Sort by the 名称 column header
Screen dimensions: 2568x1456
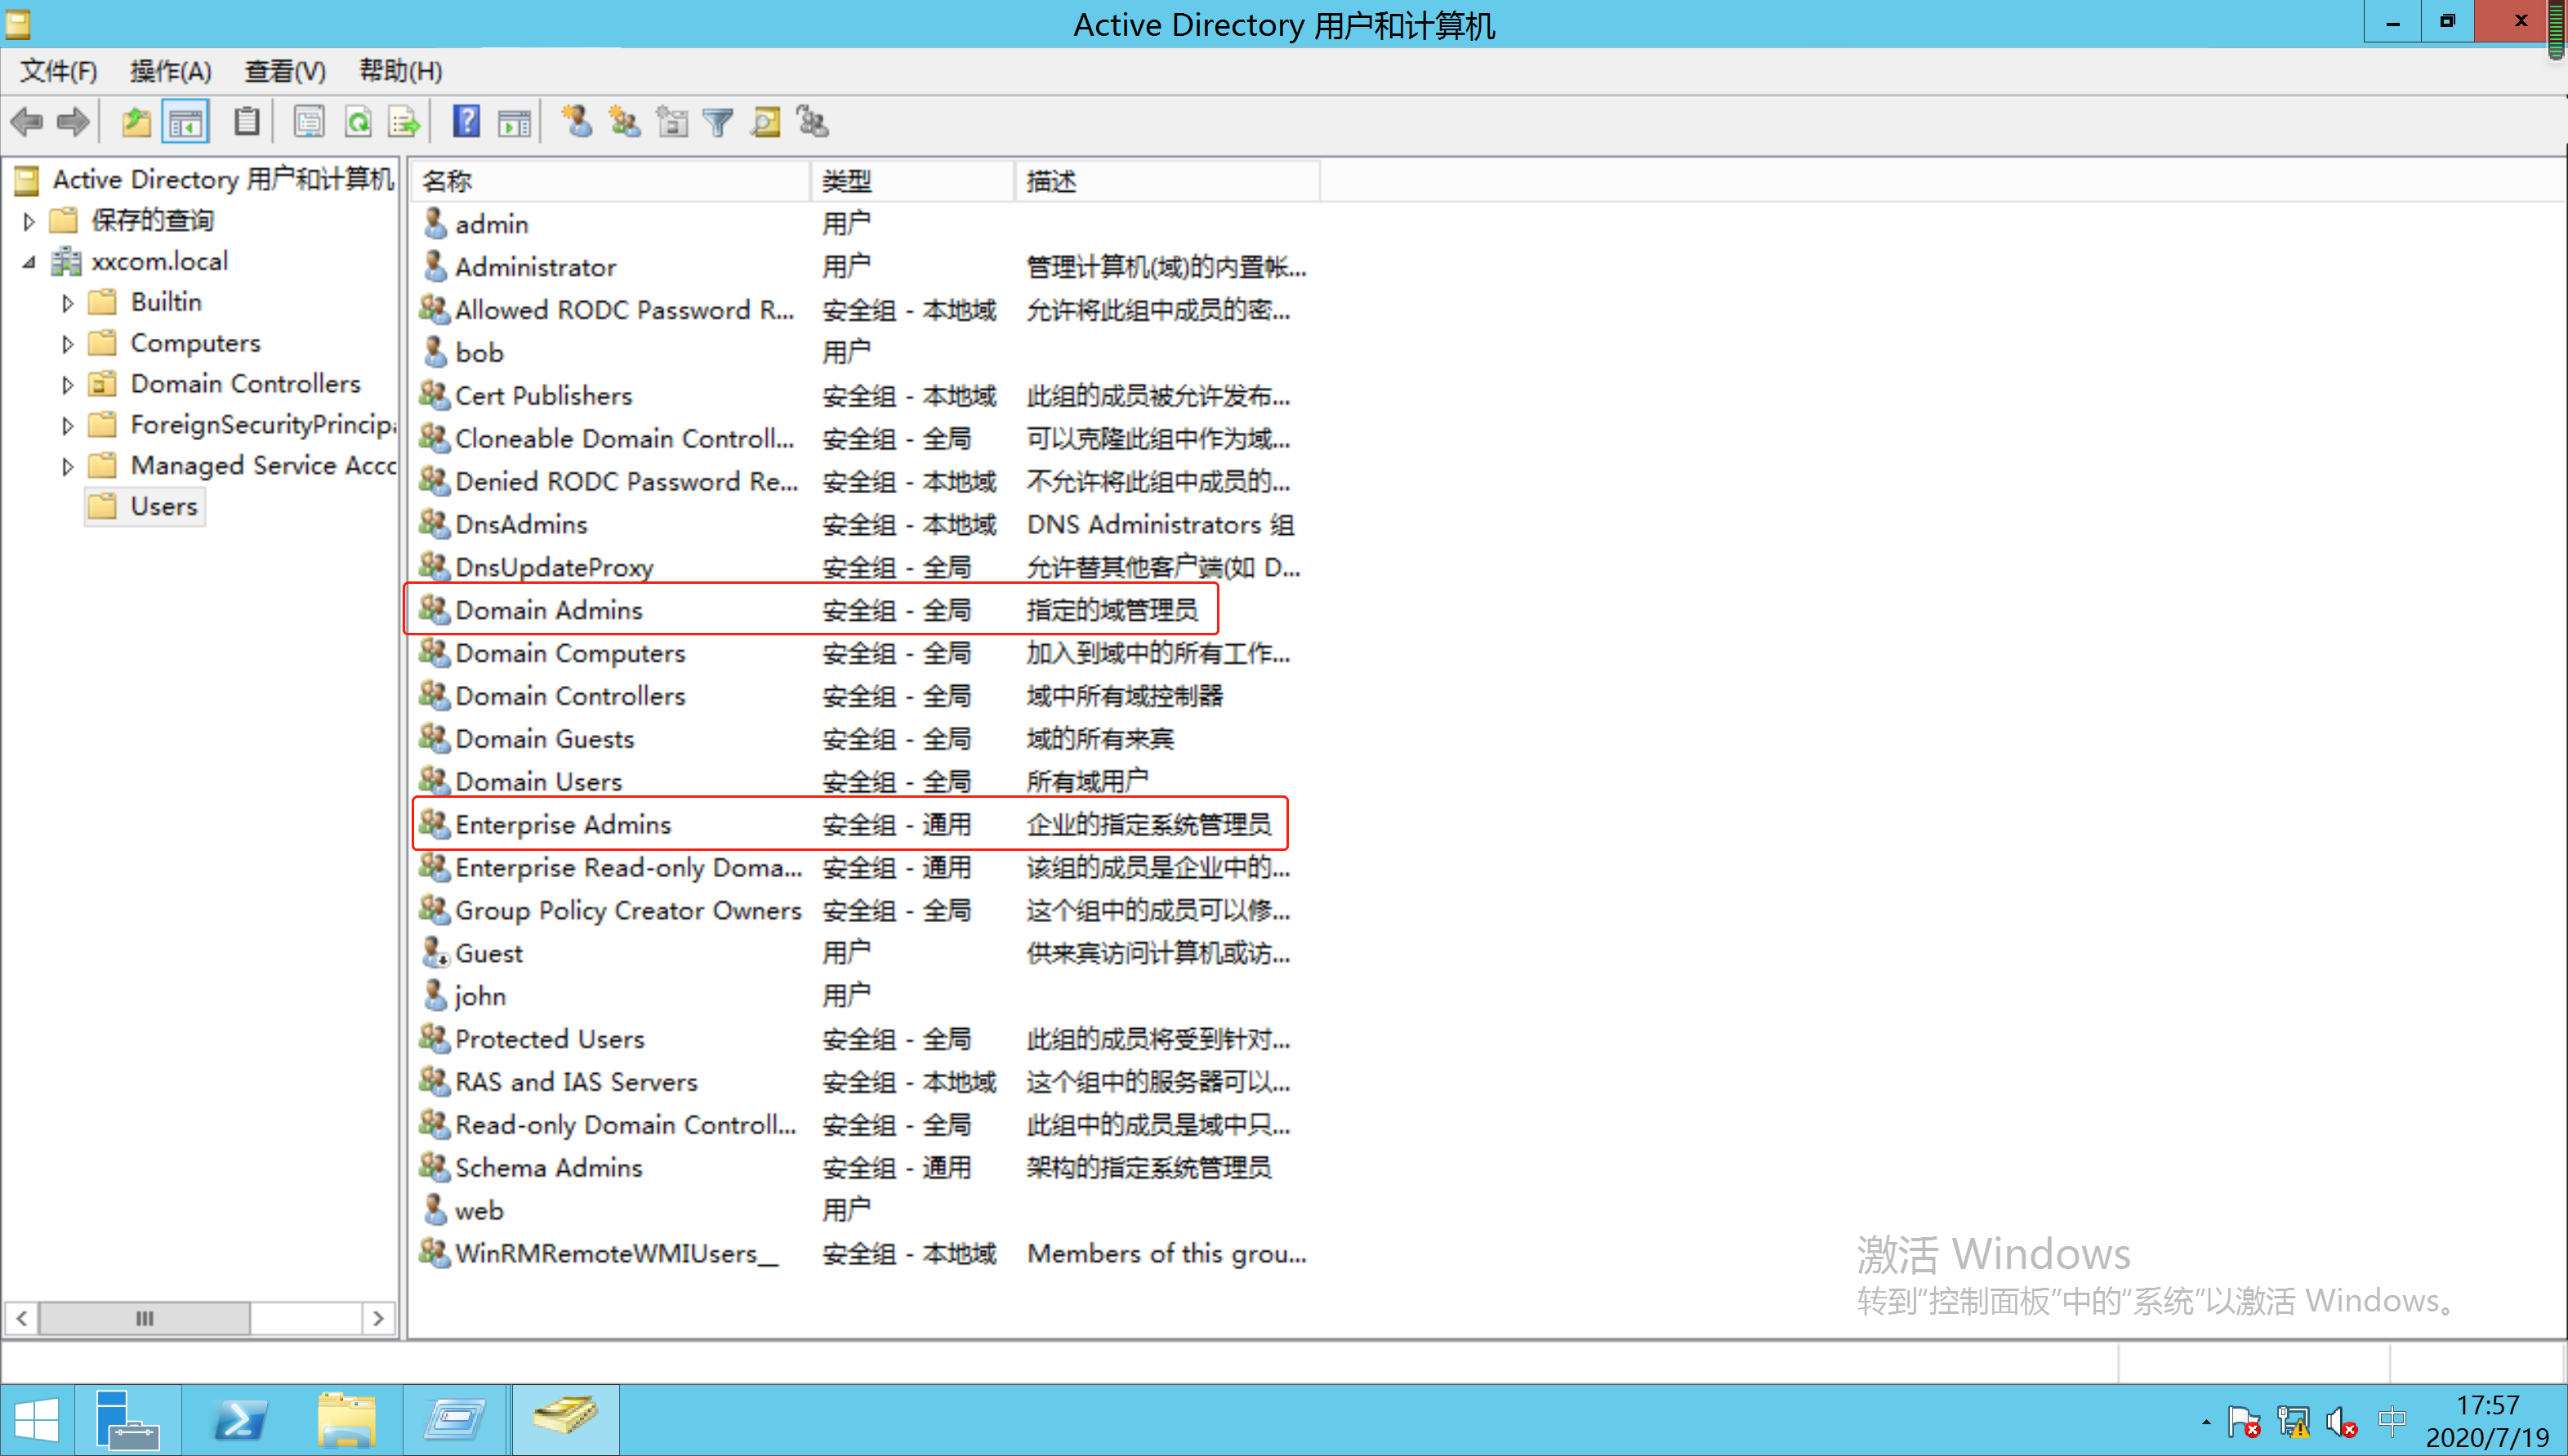coord(610,181)
